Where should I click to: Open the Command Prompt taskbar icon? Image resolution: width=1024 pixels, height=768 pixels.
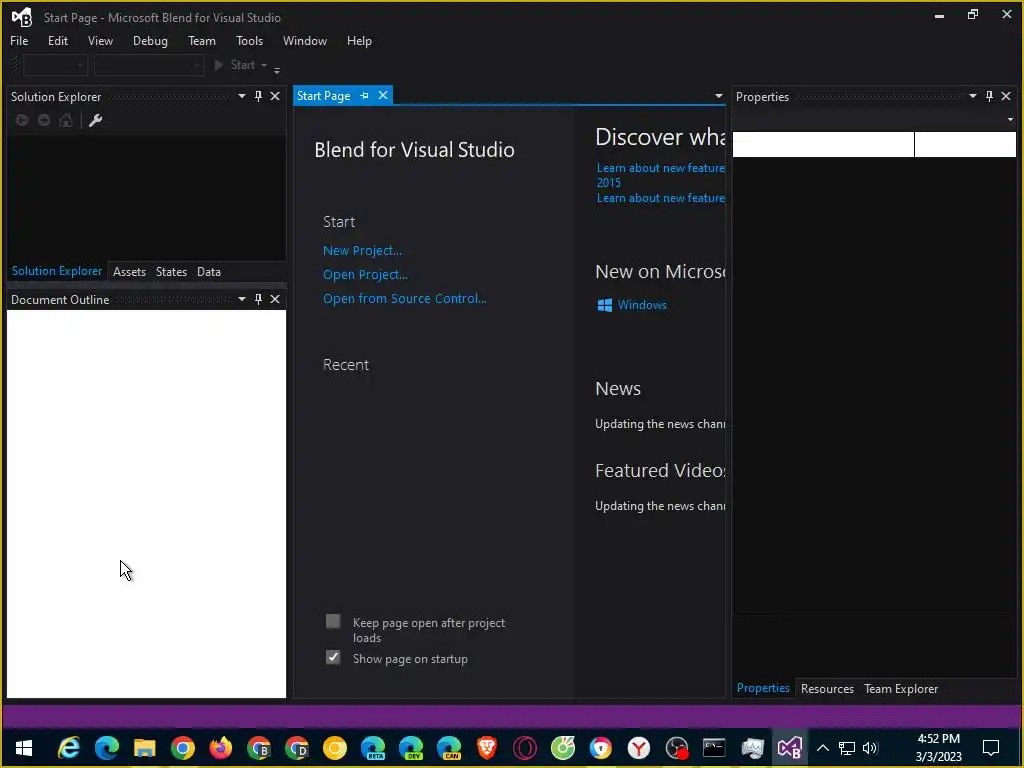tap(714, 748)
